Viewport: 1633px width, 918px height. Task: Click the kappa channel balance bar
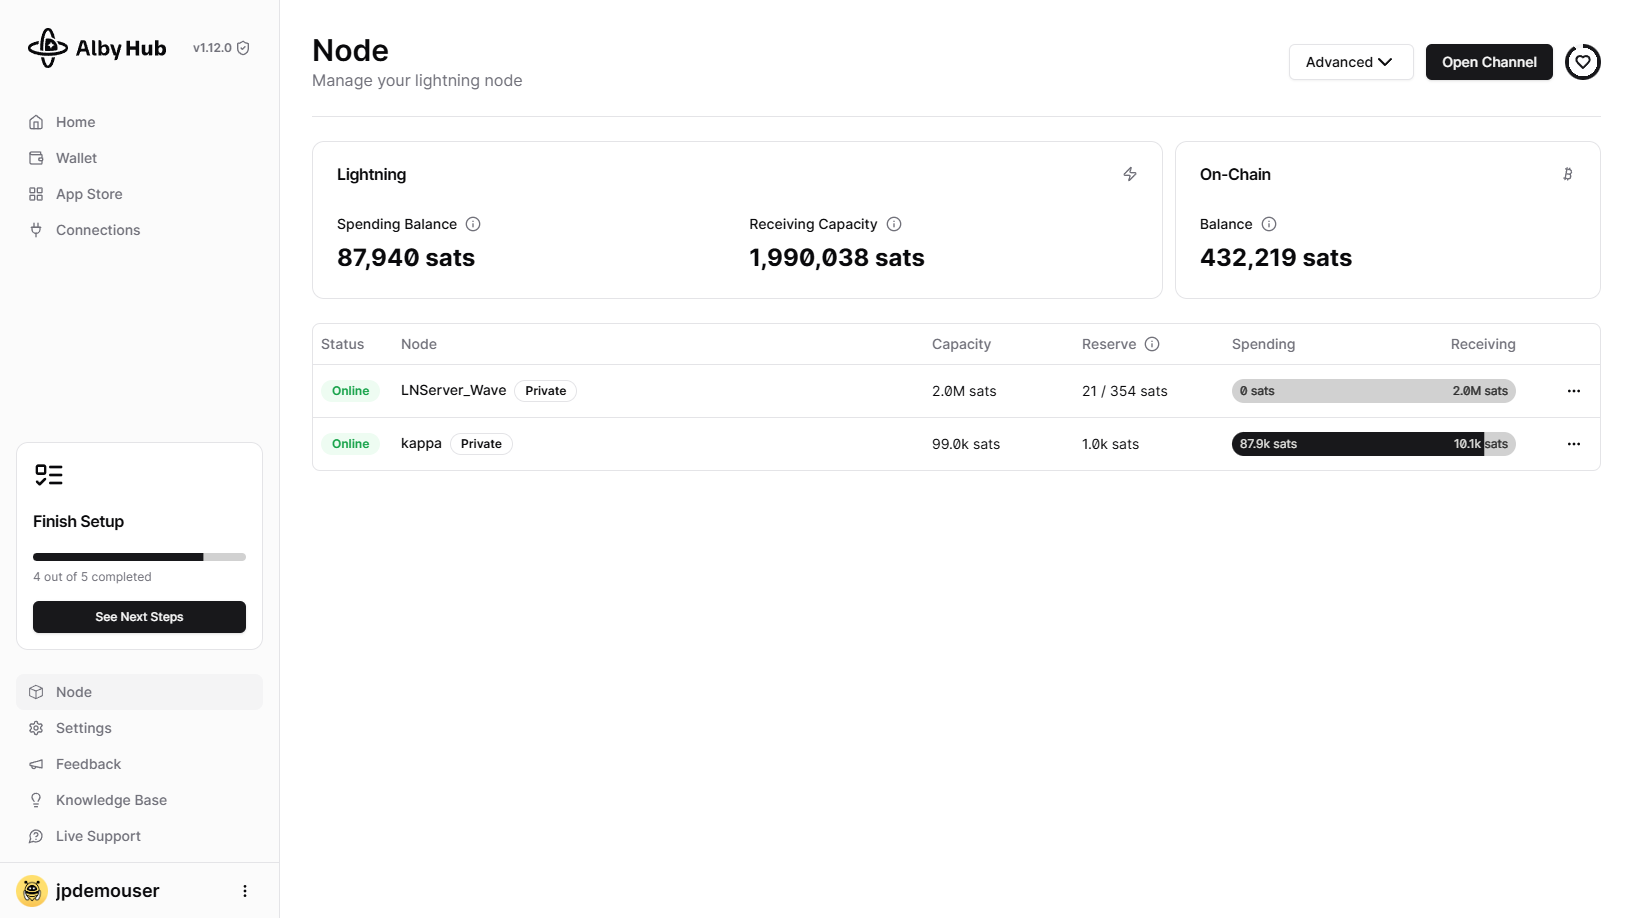click(x=1373, y=444)
